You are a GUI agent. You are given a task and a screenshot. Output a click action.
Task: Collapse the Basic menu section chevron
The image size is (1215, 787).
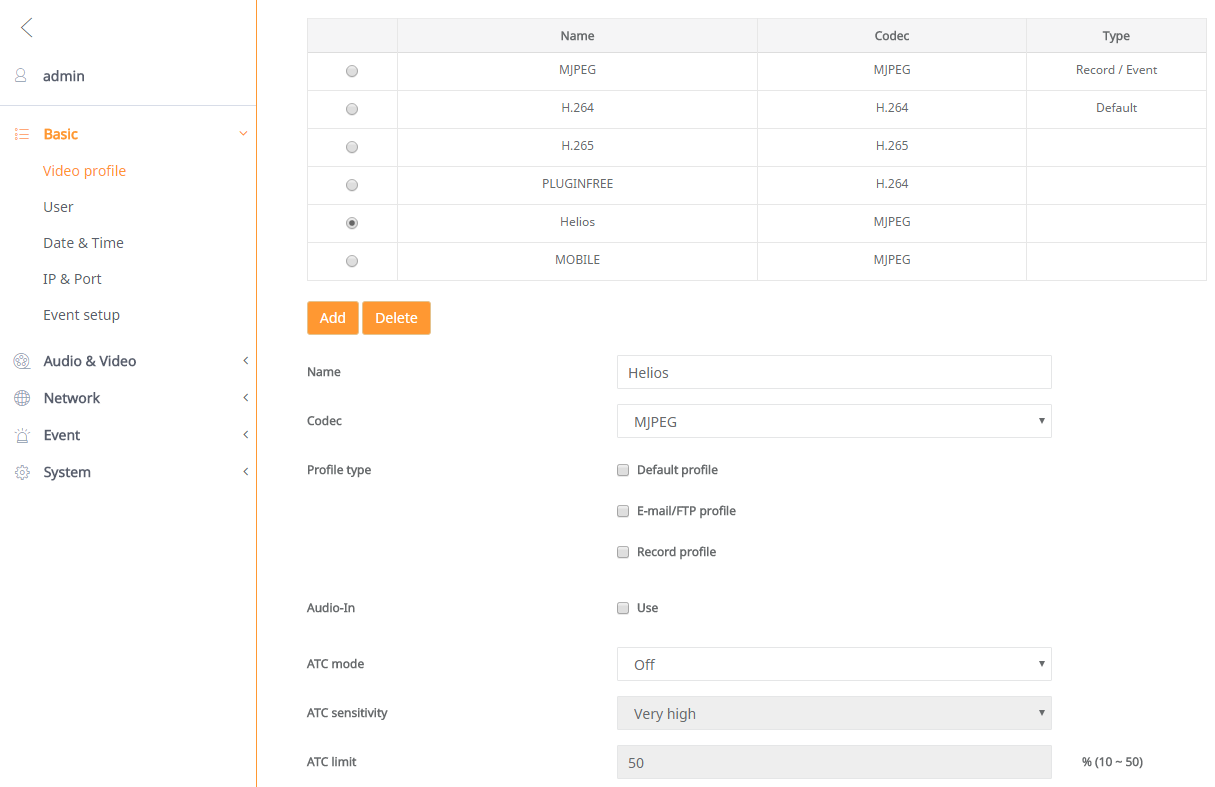[243, 134]
